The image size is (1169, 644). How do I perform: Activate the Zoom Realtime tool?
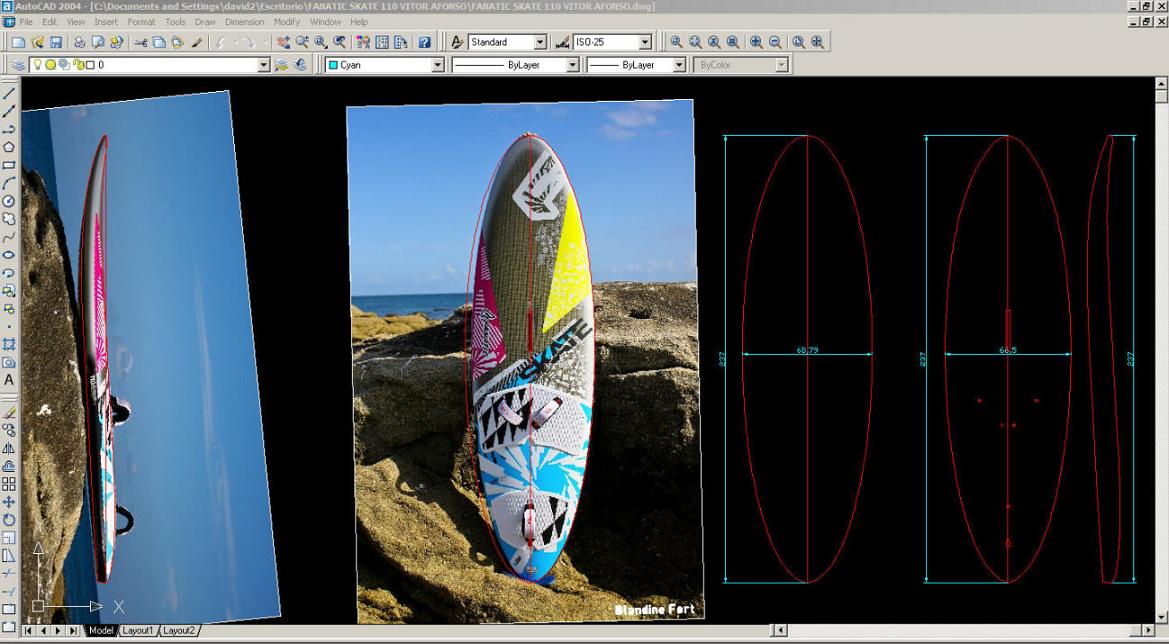(302, 42)
